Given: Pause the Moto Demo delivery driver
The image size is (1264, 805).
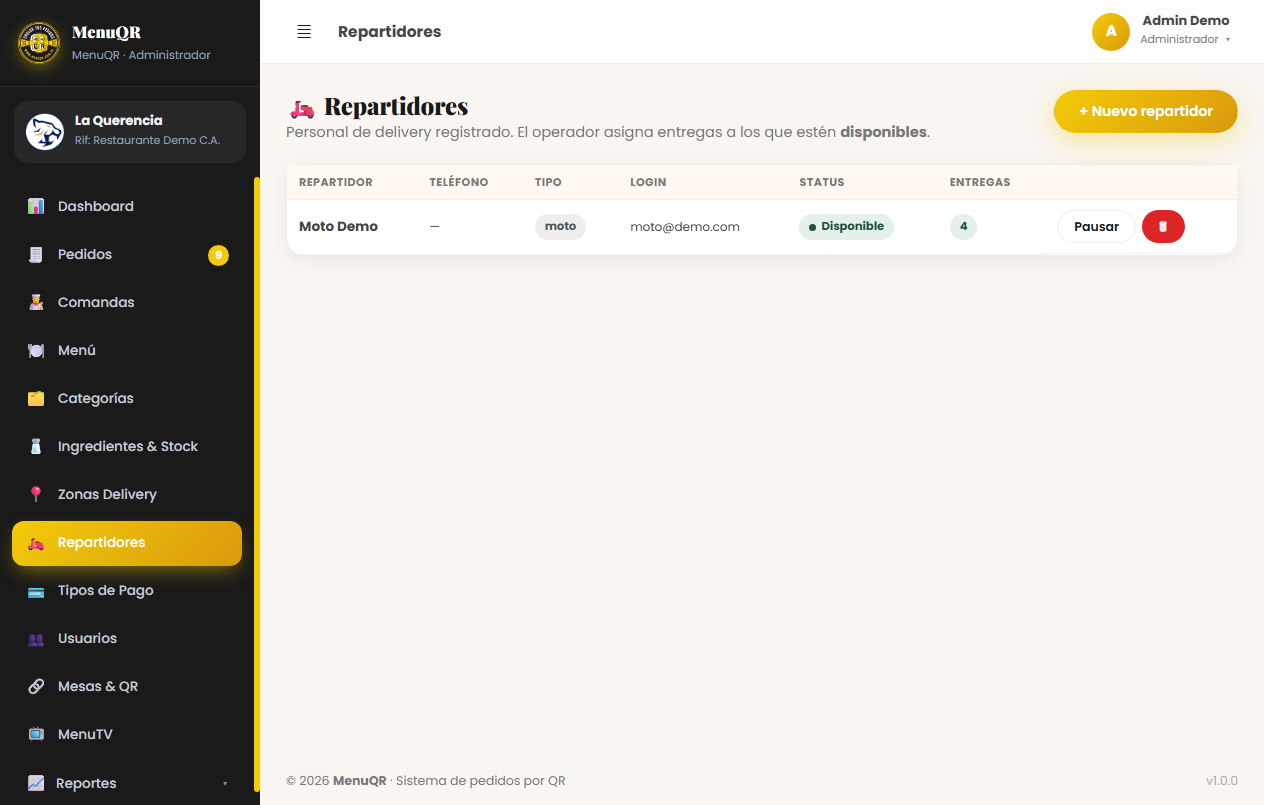Looking at the screenshot, I should coord(1096,227).
